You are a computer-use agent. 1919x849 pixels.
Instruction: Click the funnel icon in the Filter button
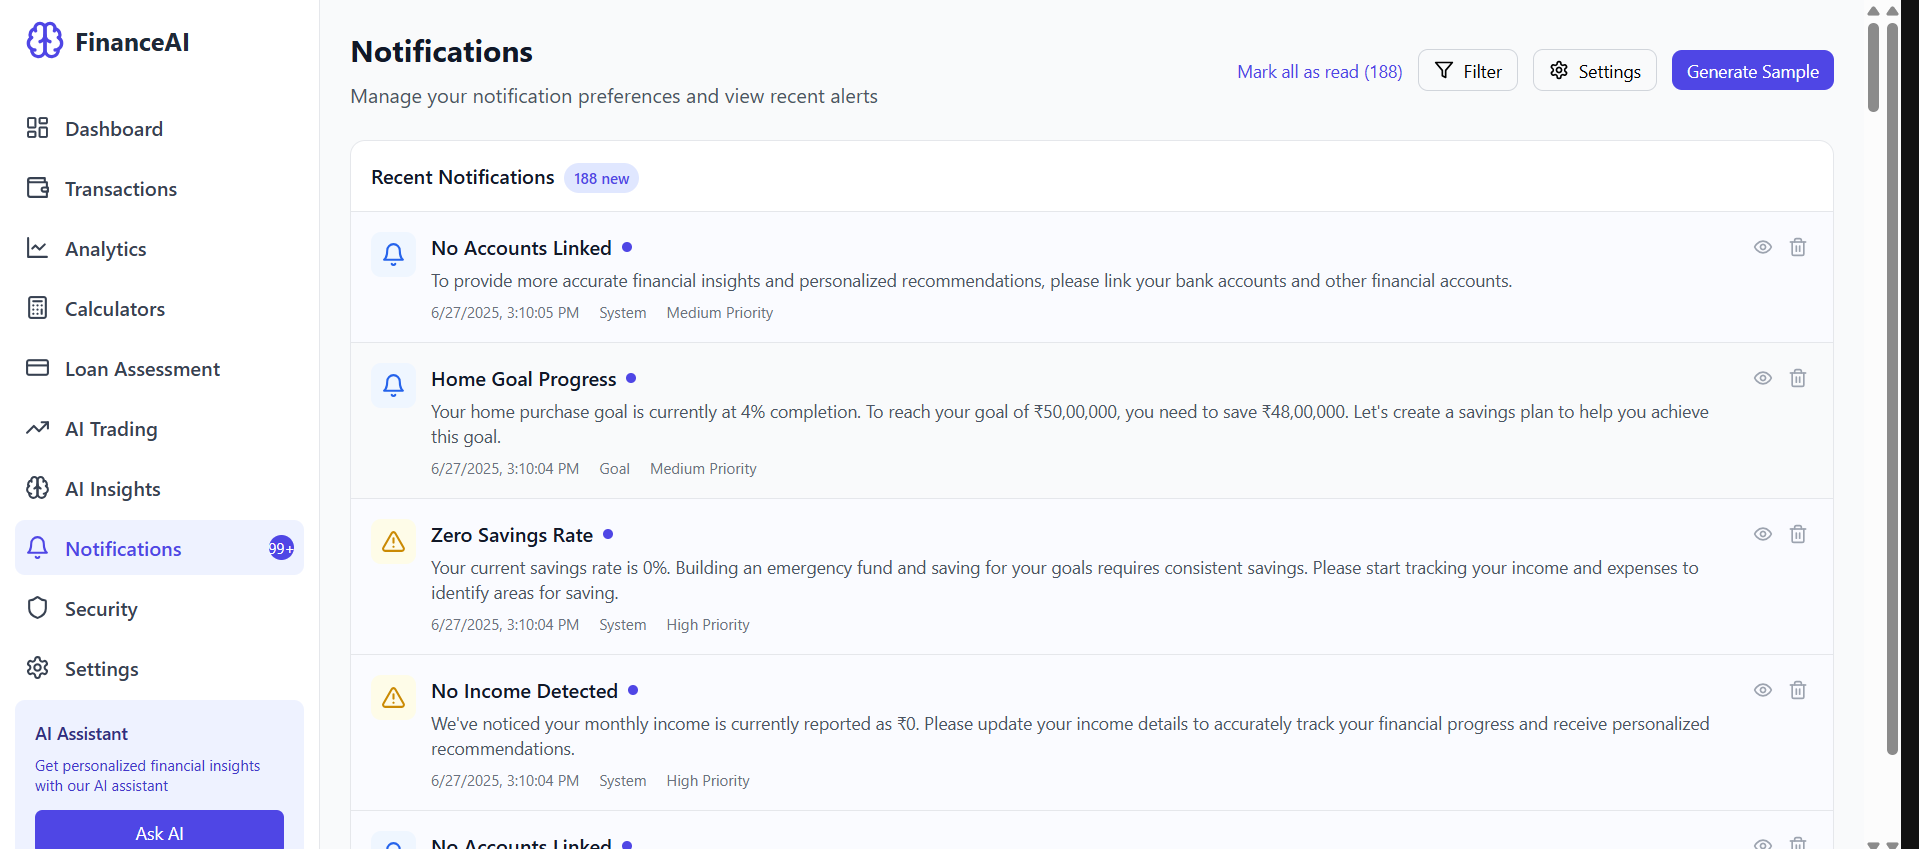point(1443,70)
